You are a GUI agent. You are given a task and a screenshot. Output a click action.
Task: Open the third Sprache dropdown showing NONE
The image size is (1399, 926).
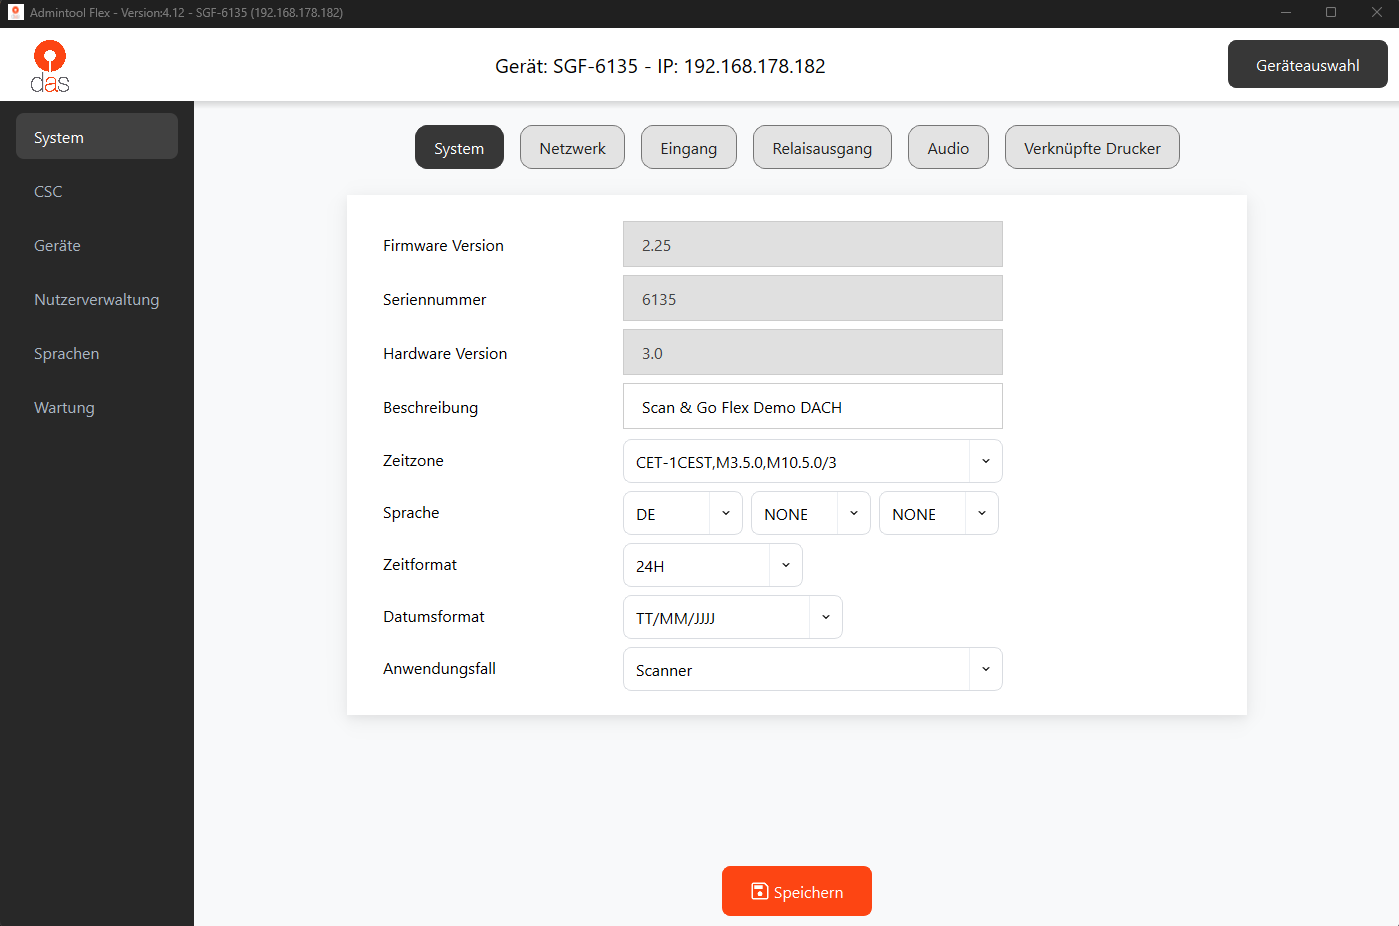pos(938,513)
